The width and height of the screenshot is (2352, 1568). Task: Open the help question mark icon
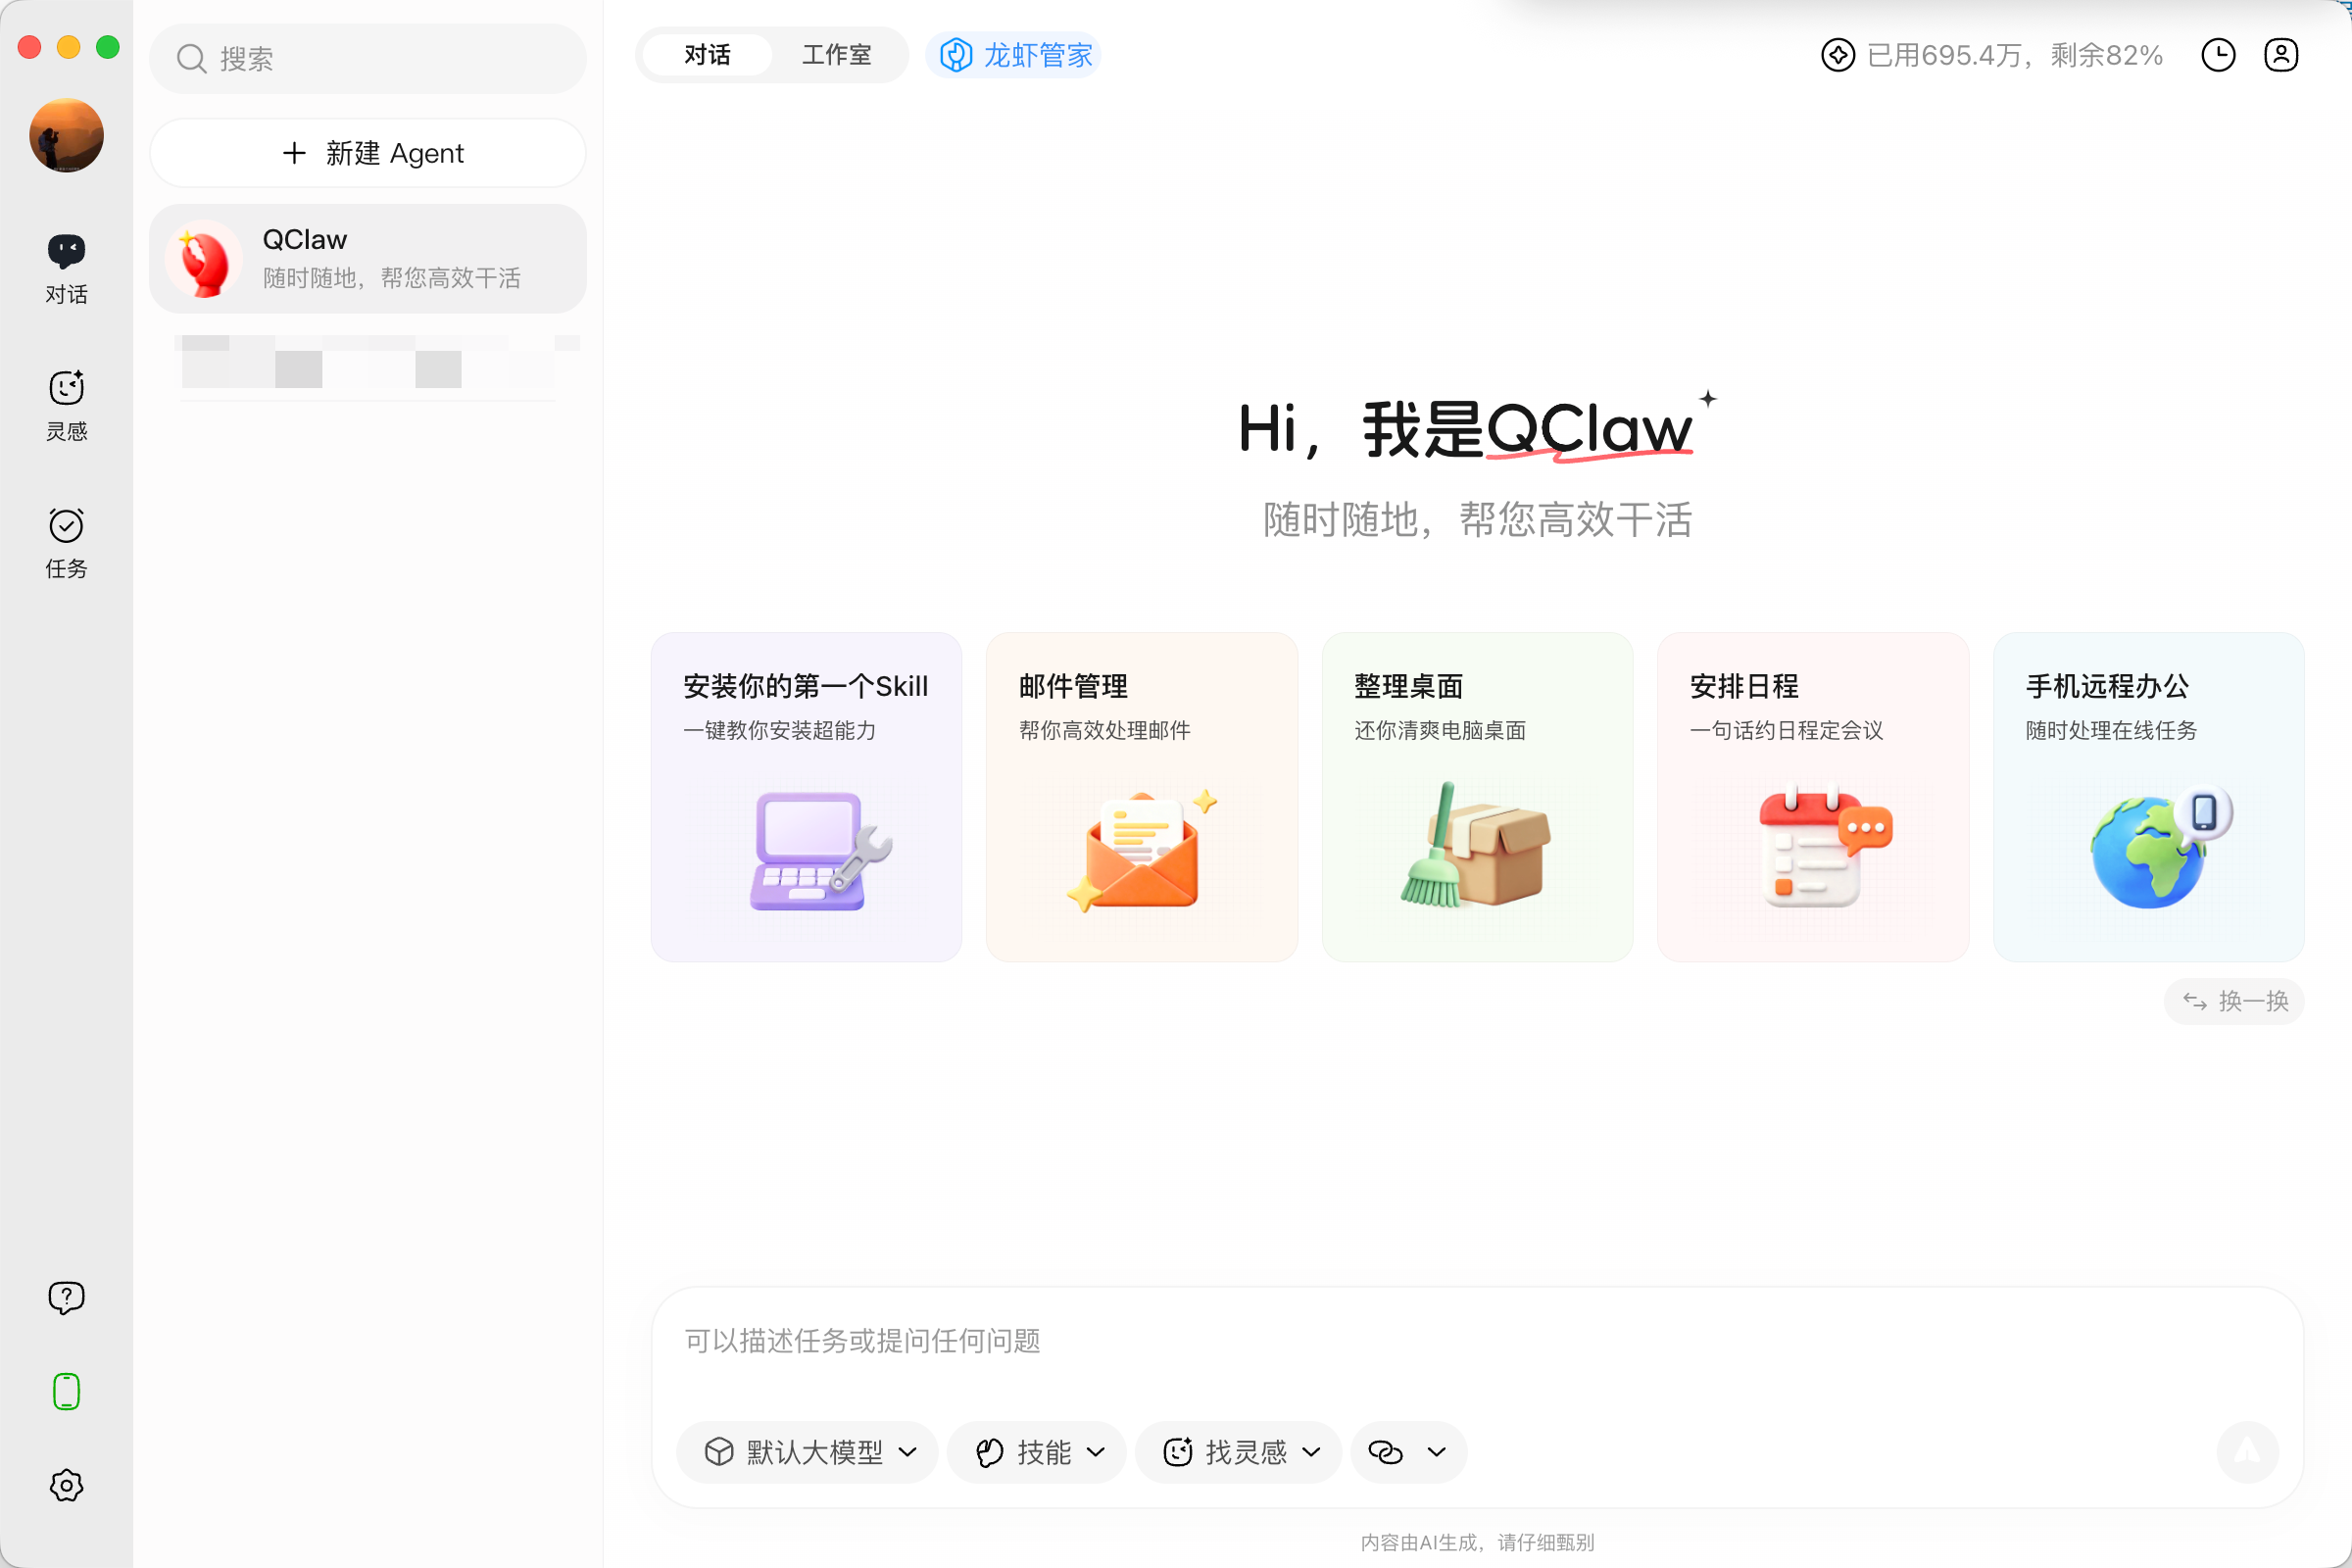66,1297
